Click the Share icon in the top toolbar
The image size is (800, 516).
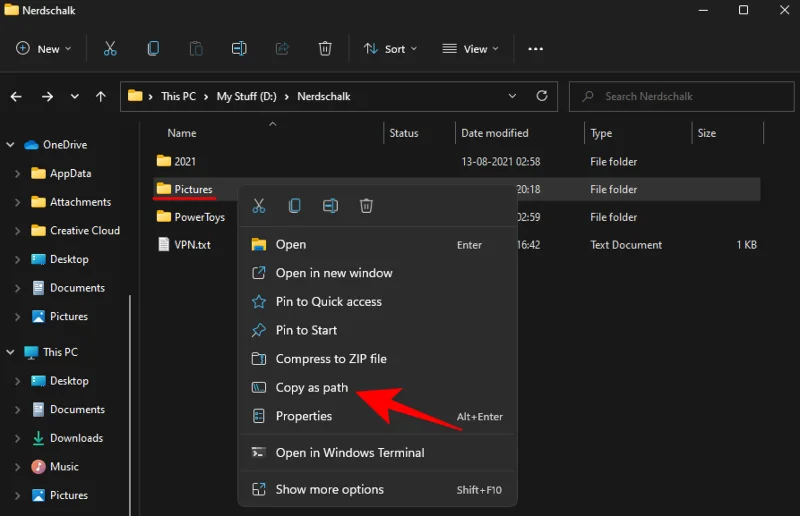[x=282, y=49]
